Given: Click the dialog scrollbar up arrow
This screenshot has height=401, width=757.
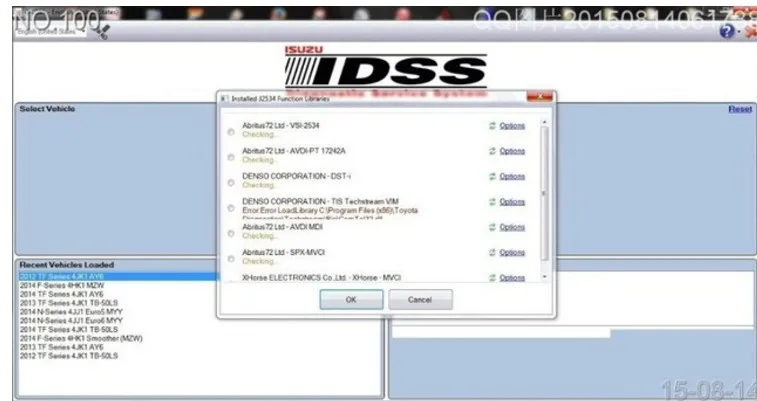Looking at the screenshot, I should 545,123.
